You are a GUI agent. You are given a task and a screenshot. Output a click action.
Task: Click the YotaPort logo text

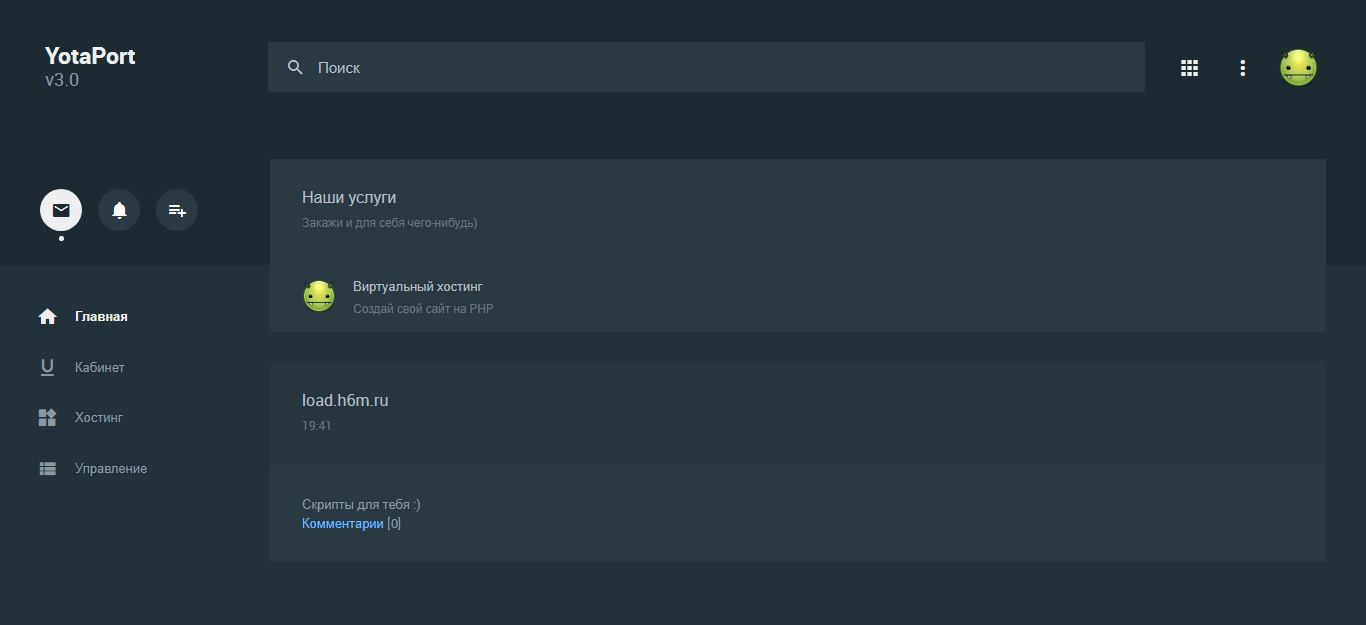pyautogui.click(x=90, y=56)
